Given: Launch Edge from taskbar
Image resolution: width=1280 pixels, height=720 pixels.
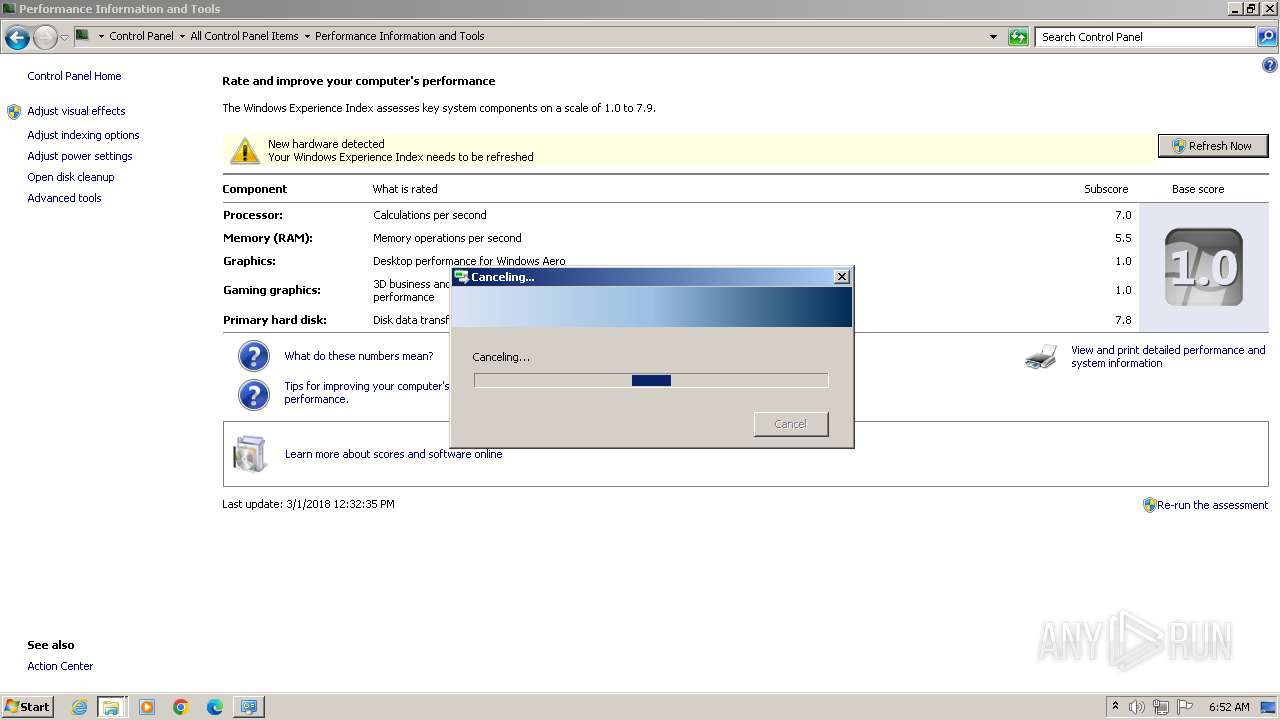Looking at the screenshot, I should [x=215, y=707].
